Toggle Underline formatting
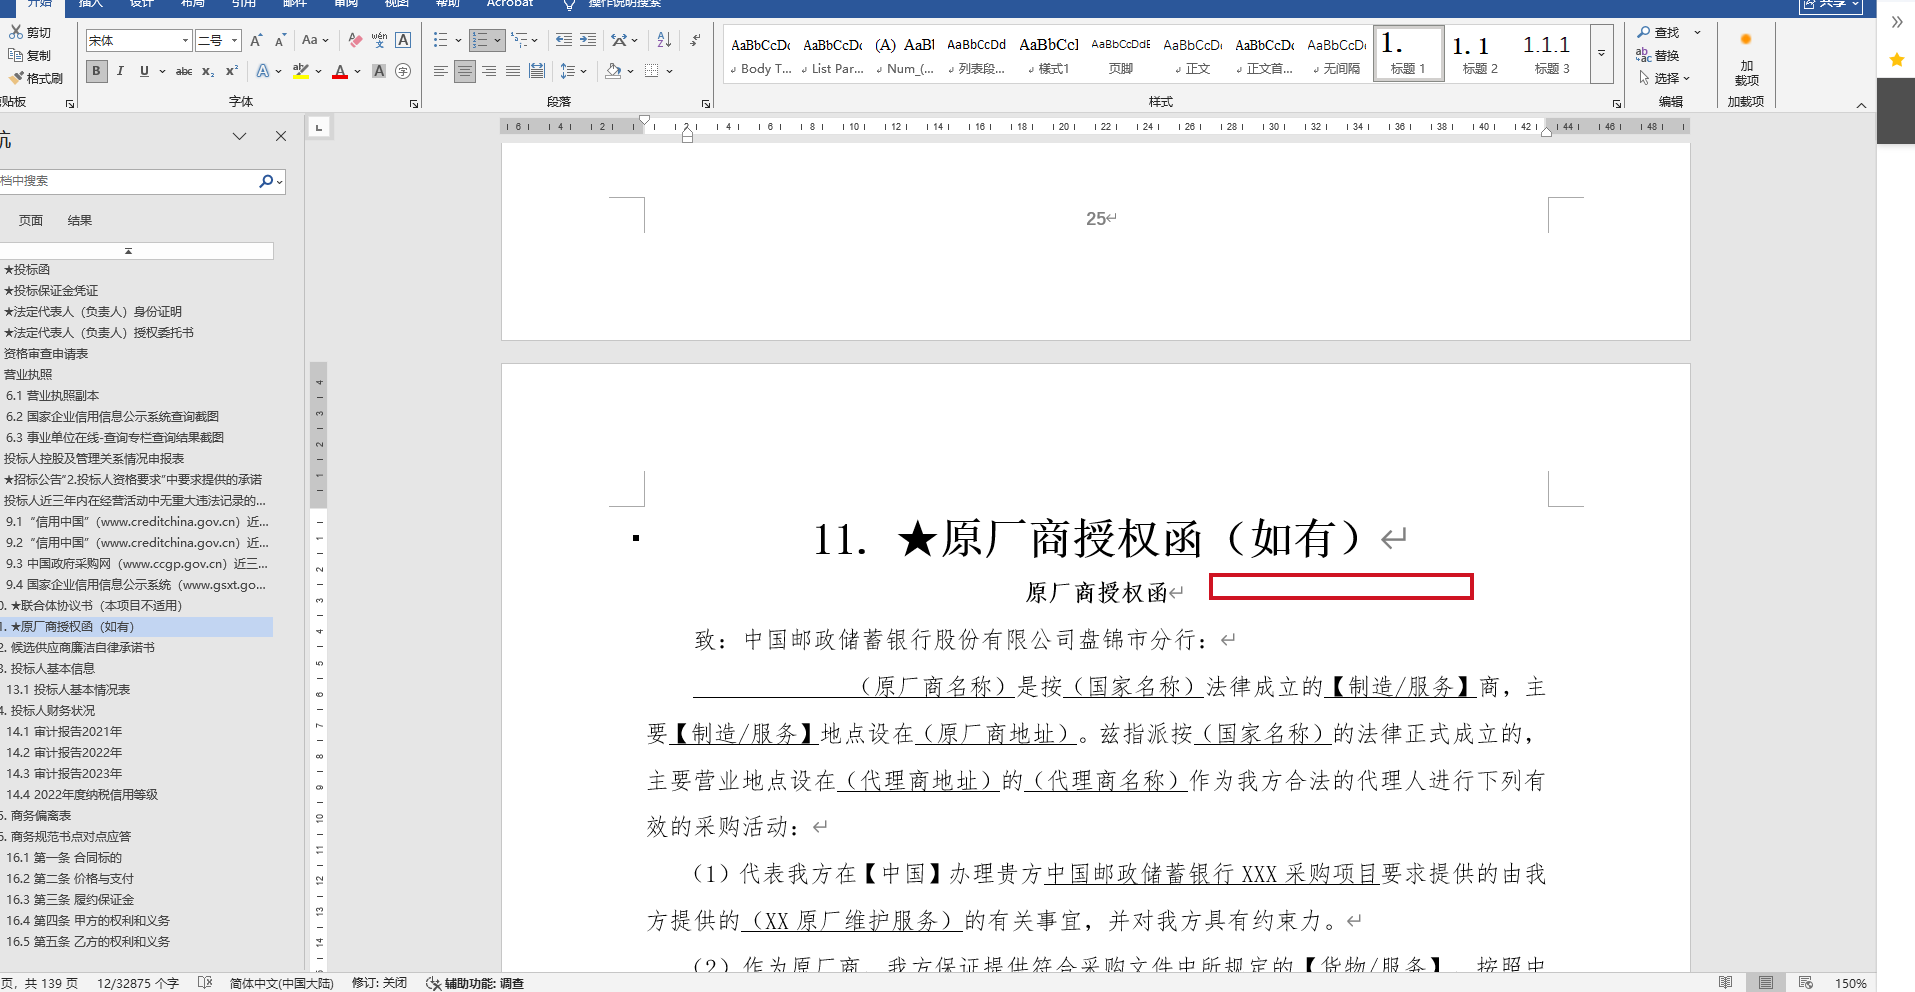The height and width of the screenshot is (992, 1915). [144, 71]
